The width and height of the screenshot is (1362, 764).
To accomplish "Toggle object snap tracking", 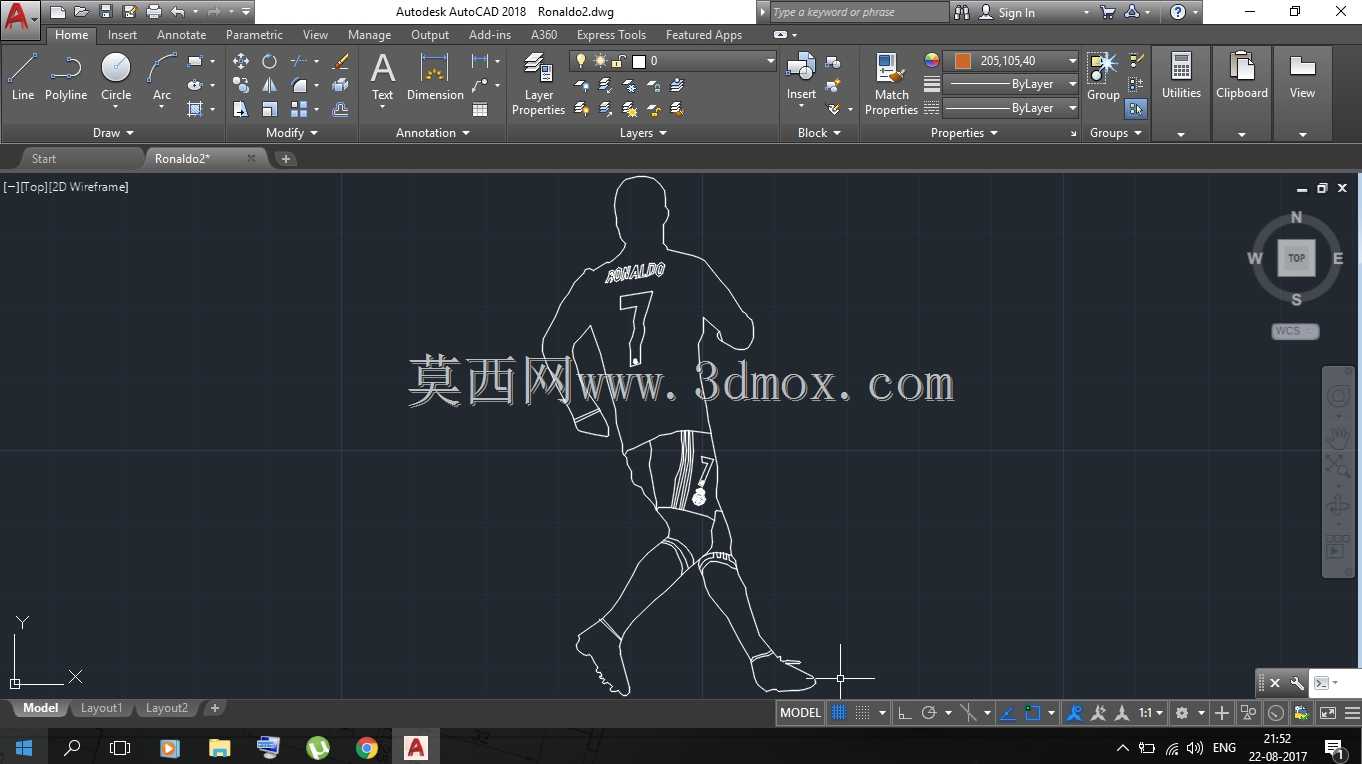I will pyautogui.click(x=1007, y=713).
